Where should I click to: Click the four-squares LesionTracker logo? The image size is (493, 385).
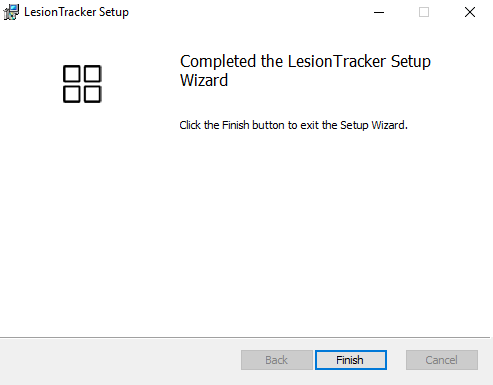pyautogui.click(x=82, y=84)
